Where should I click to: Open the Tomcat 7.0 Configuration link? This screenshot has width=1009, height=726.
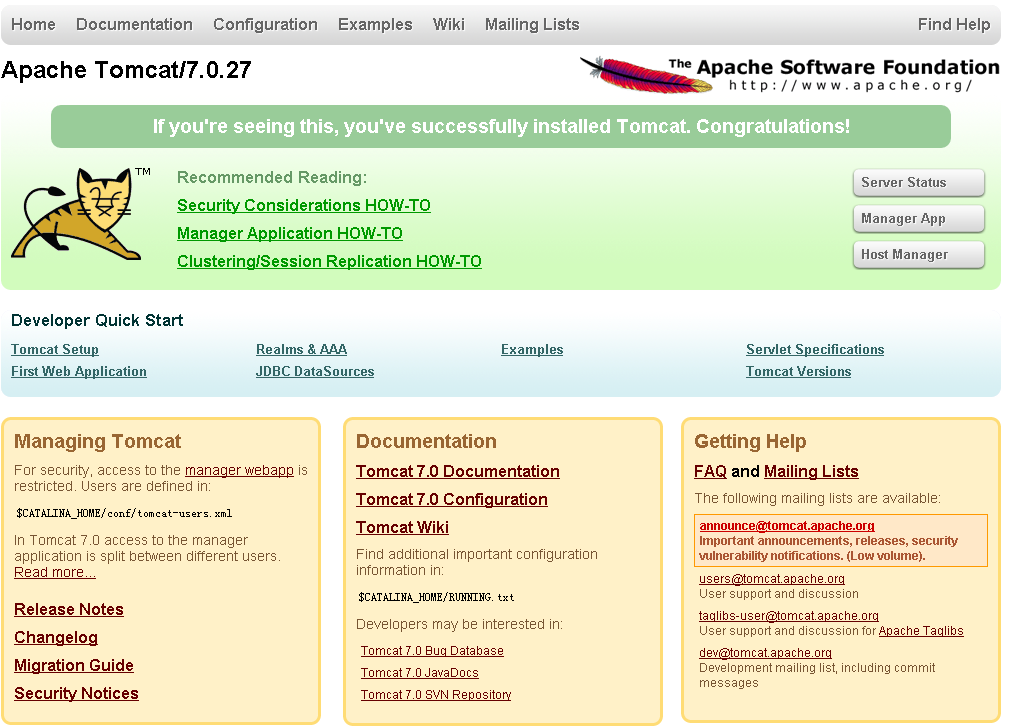click(x=452, y=499)
